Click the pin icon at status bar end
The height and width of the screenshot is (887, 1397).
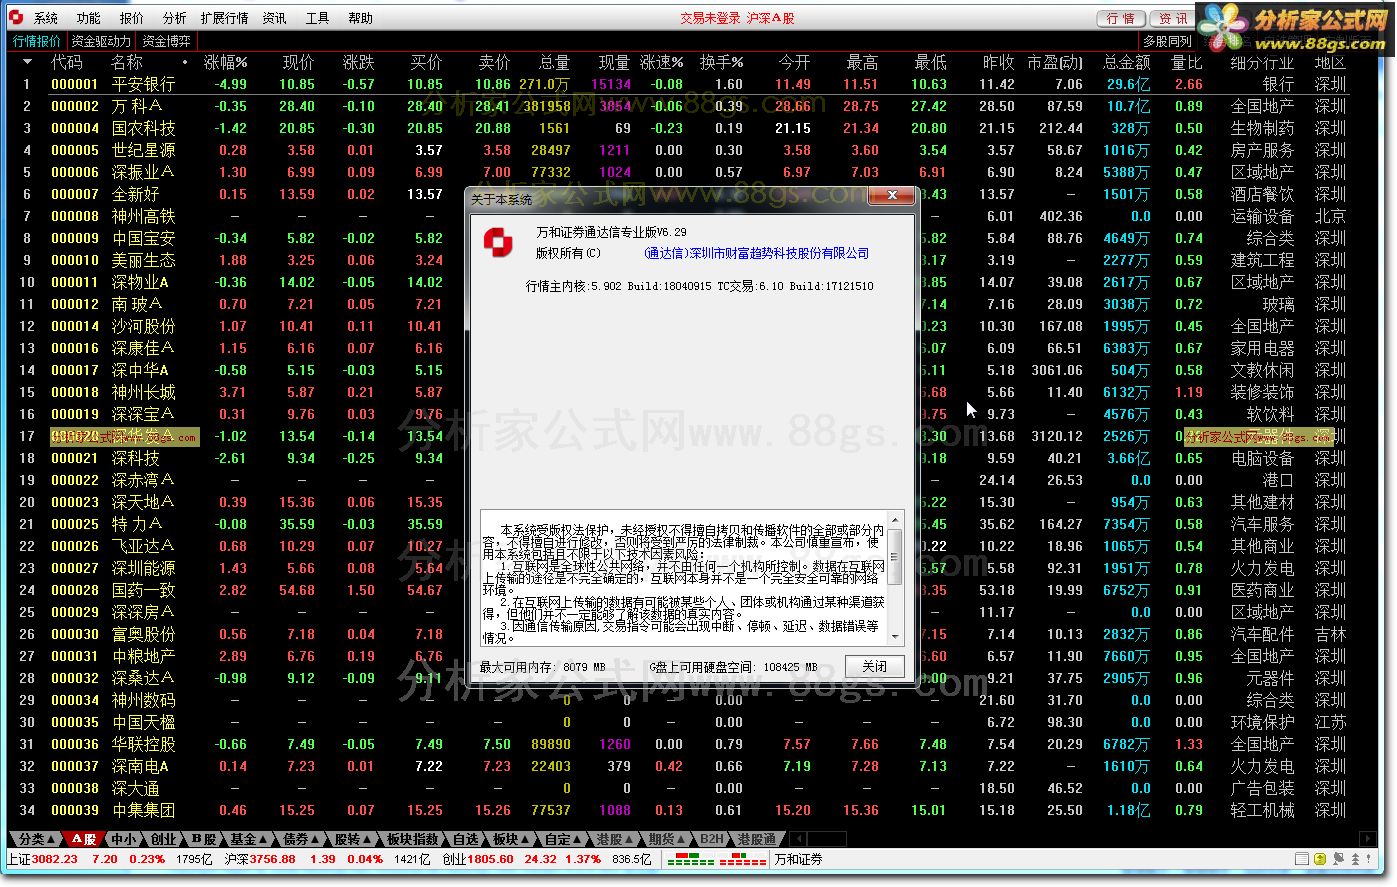click(x=1369, y=859)
